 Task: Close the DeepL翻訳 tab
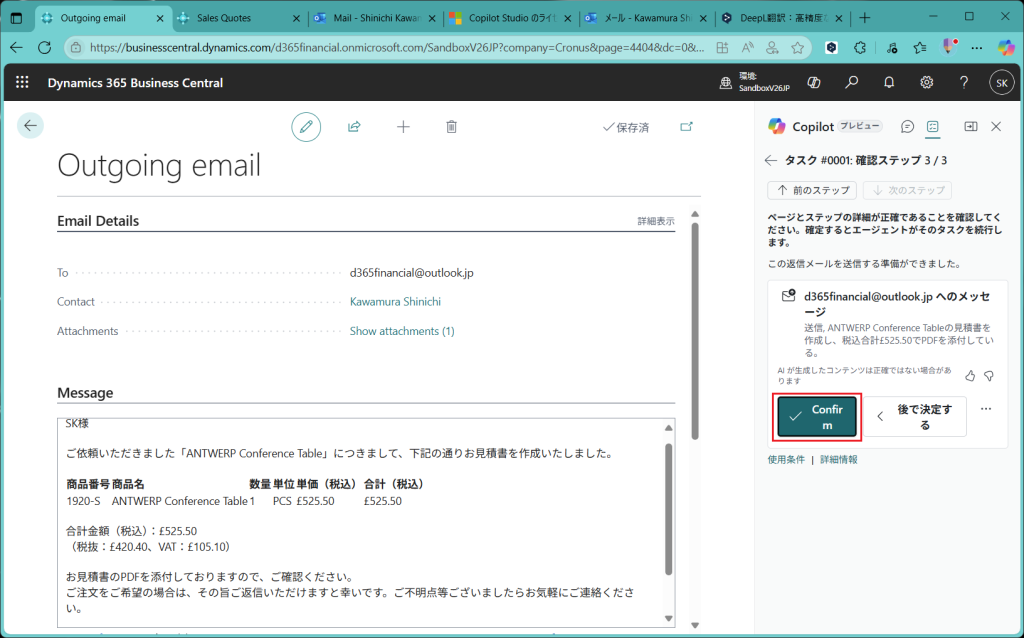[839, 18]
